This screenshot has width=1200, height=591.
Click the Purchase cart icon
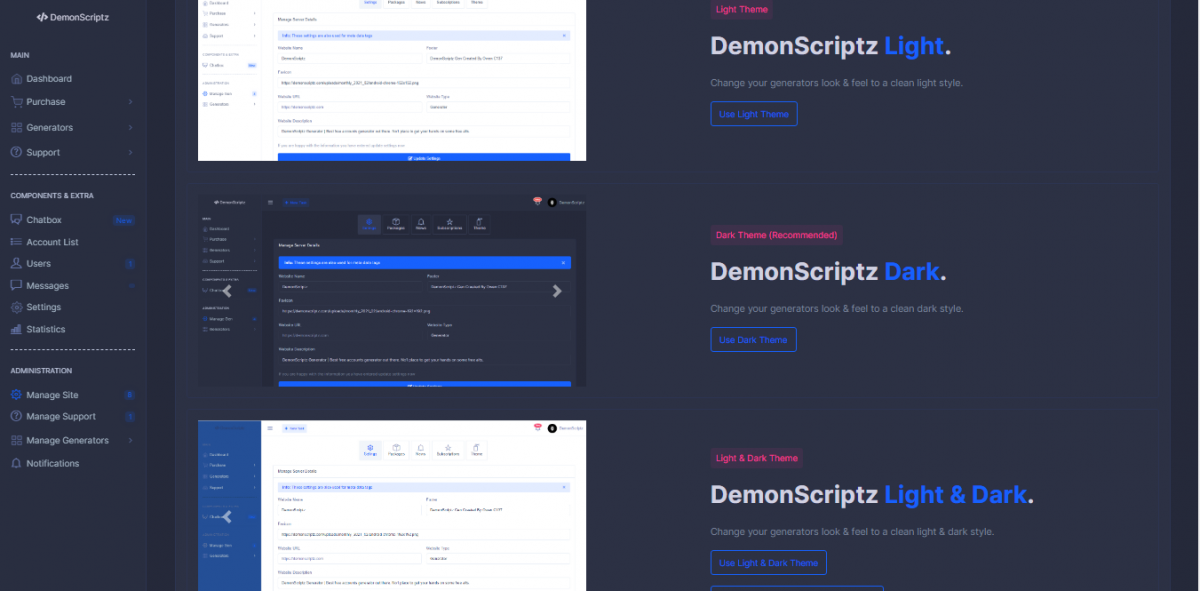pyautogui.click(x=17, y=102)
